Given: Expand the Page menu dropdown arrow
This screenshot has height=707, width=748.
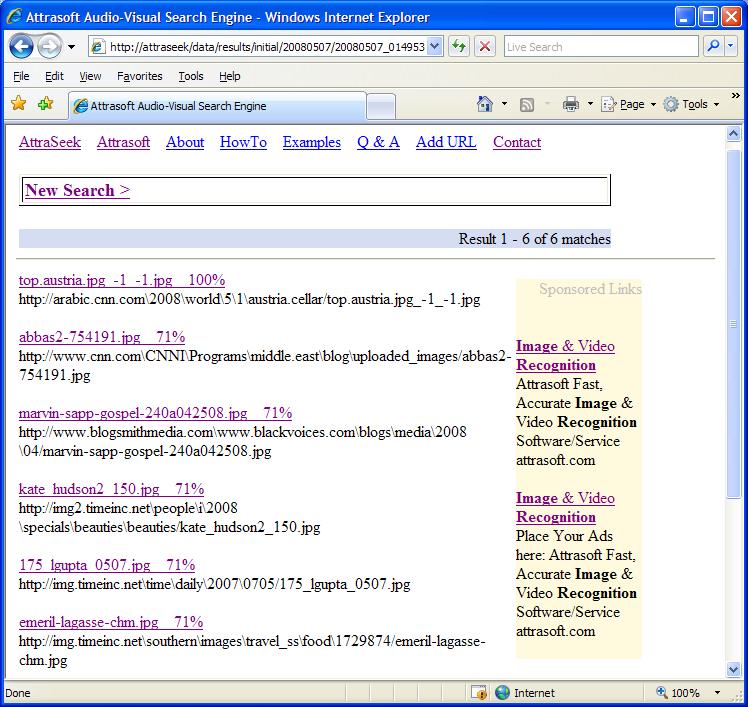Looking at the screenshot, I should (653, 104).
